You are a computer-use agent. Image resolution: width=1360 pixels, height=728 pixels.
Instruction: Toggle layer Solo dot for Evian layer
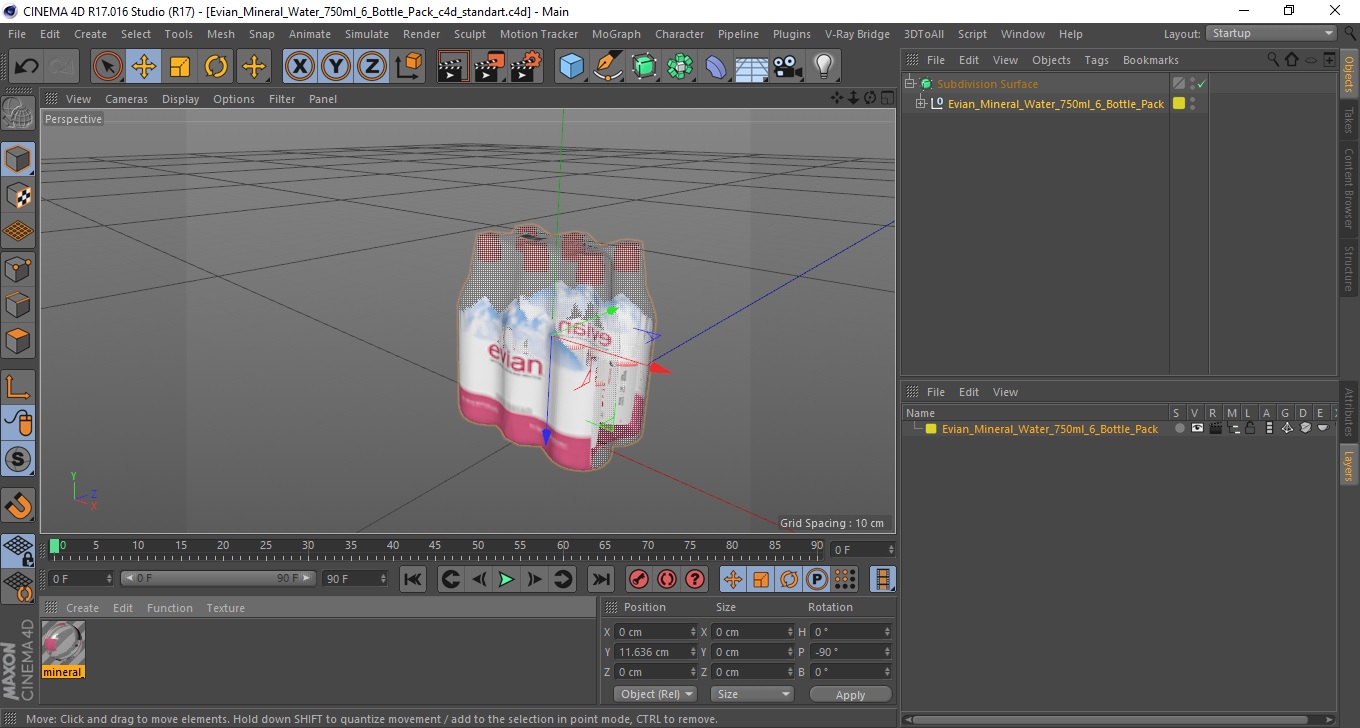tap(1179, 428)
